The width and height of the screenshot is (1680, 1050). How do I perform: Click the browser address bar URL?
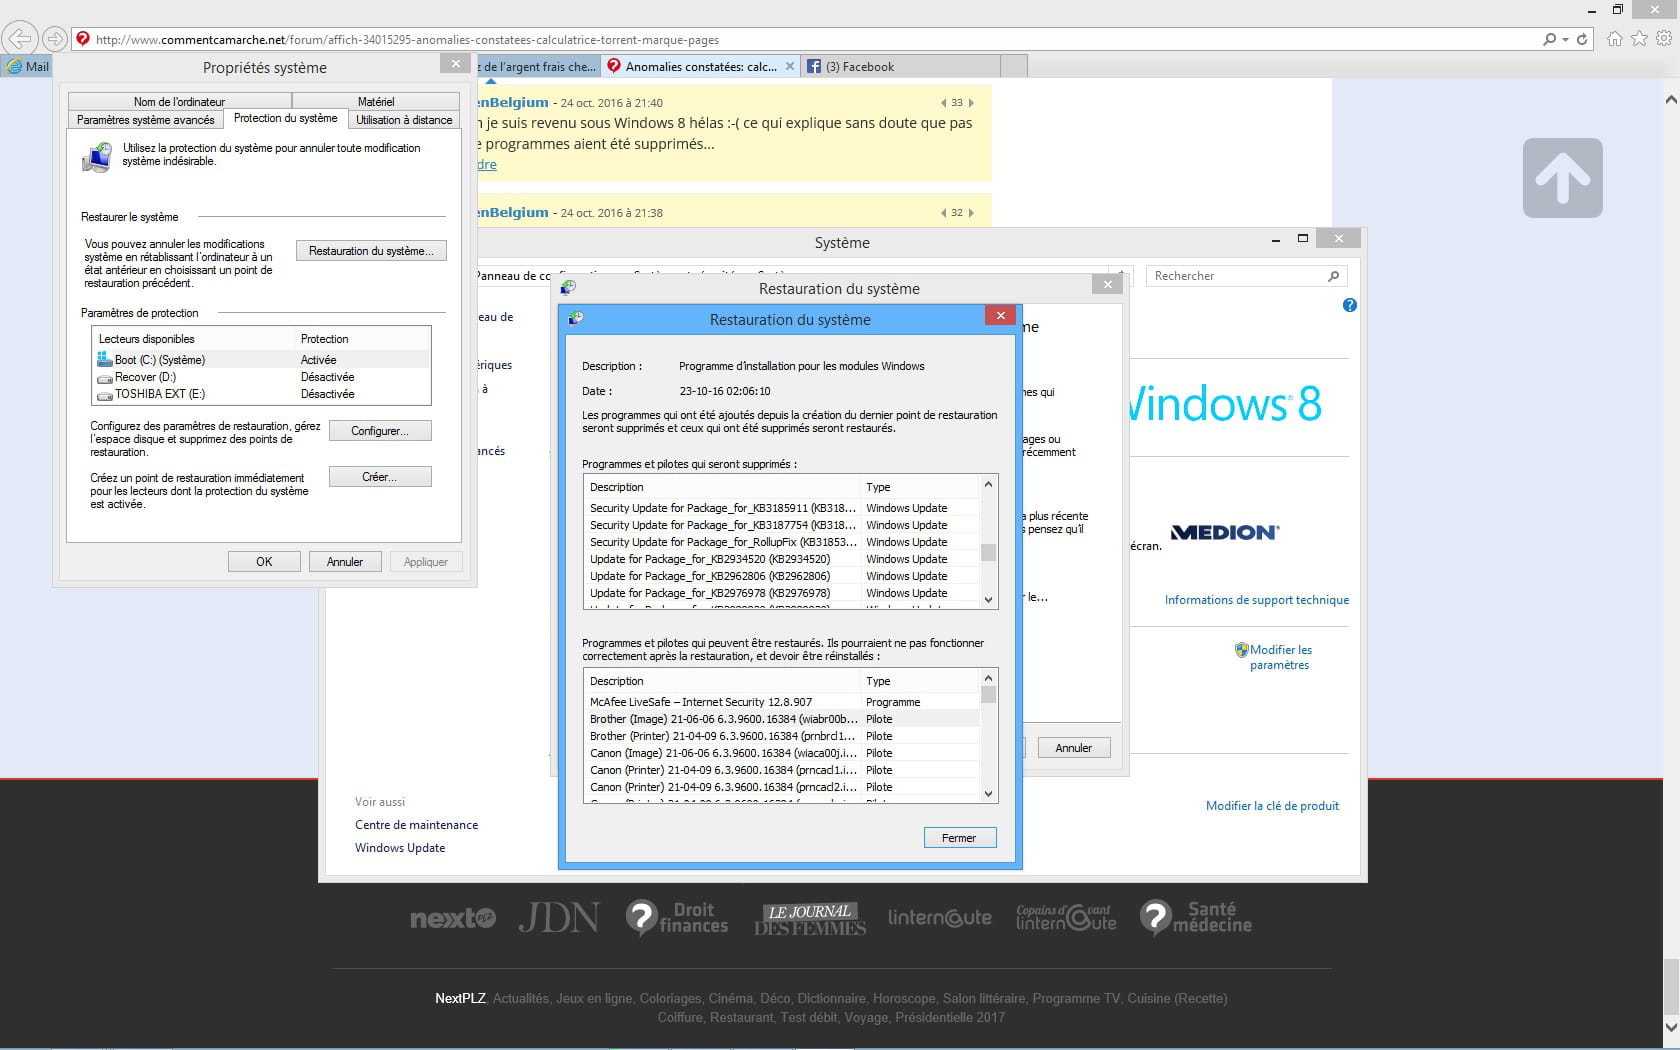[407, 40]
